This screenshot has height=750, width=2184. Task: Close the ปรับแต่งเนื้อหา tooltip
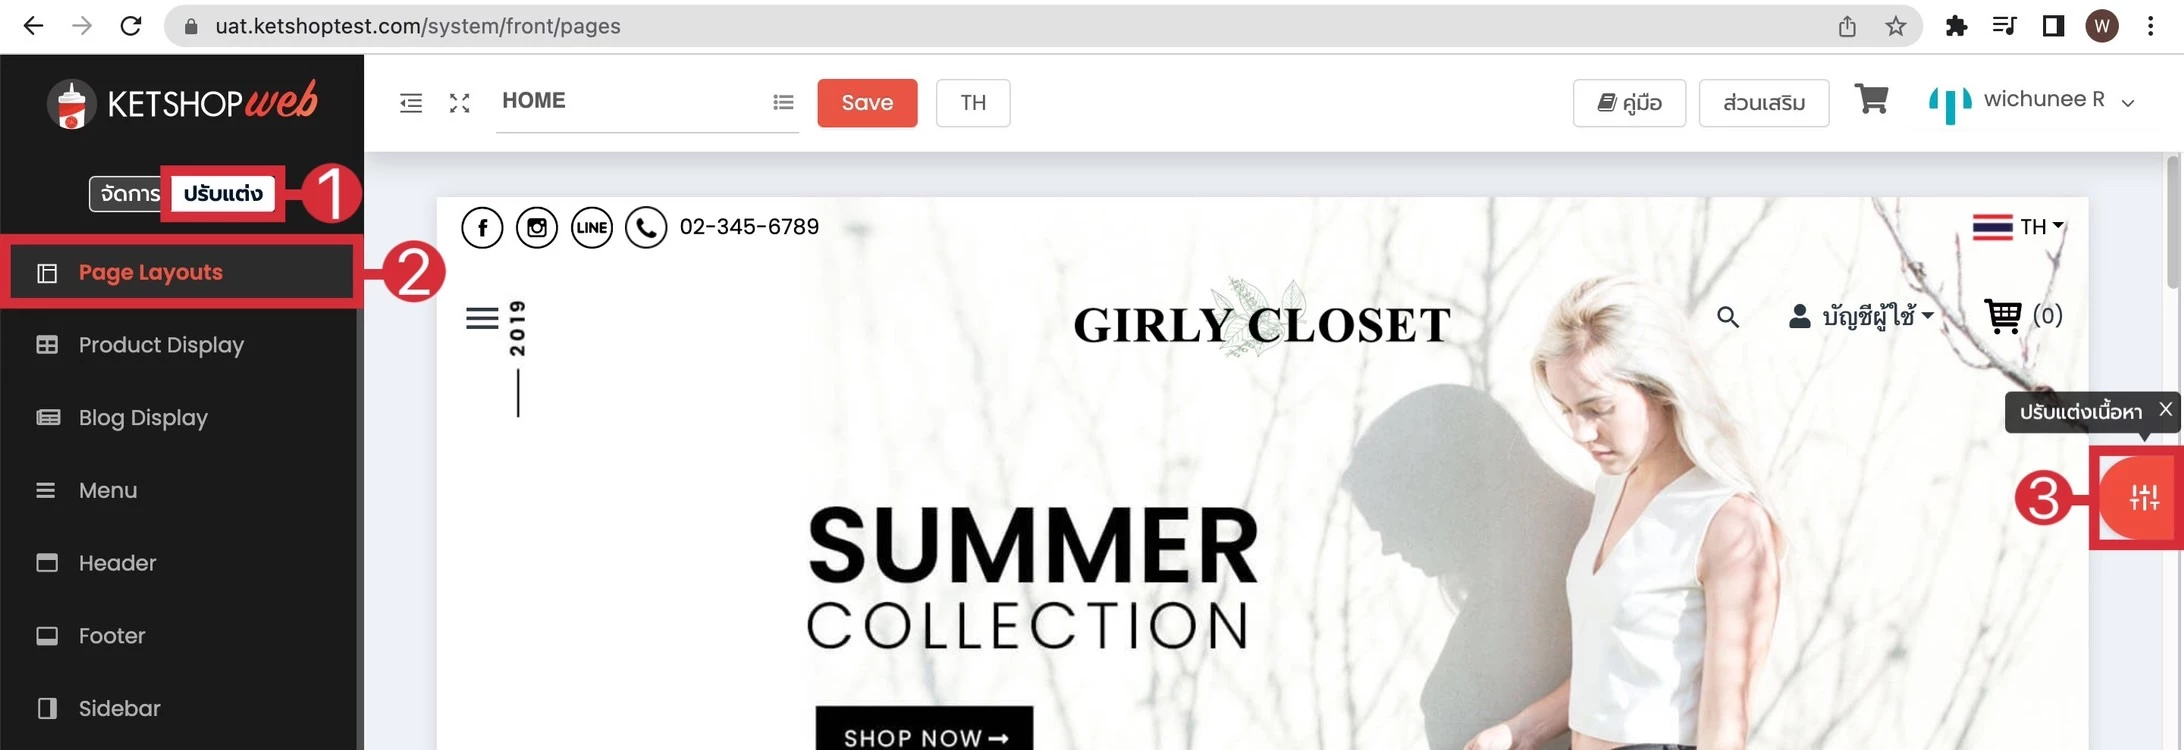pyautogui.click(x=2165, y=409)
